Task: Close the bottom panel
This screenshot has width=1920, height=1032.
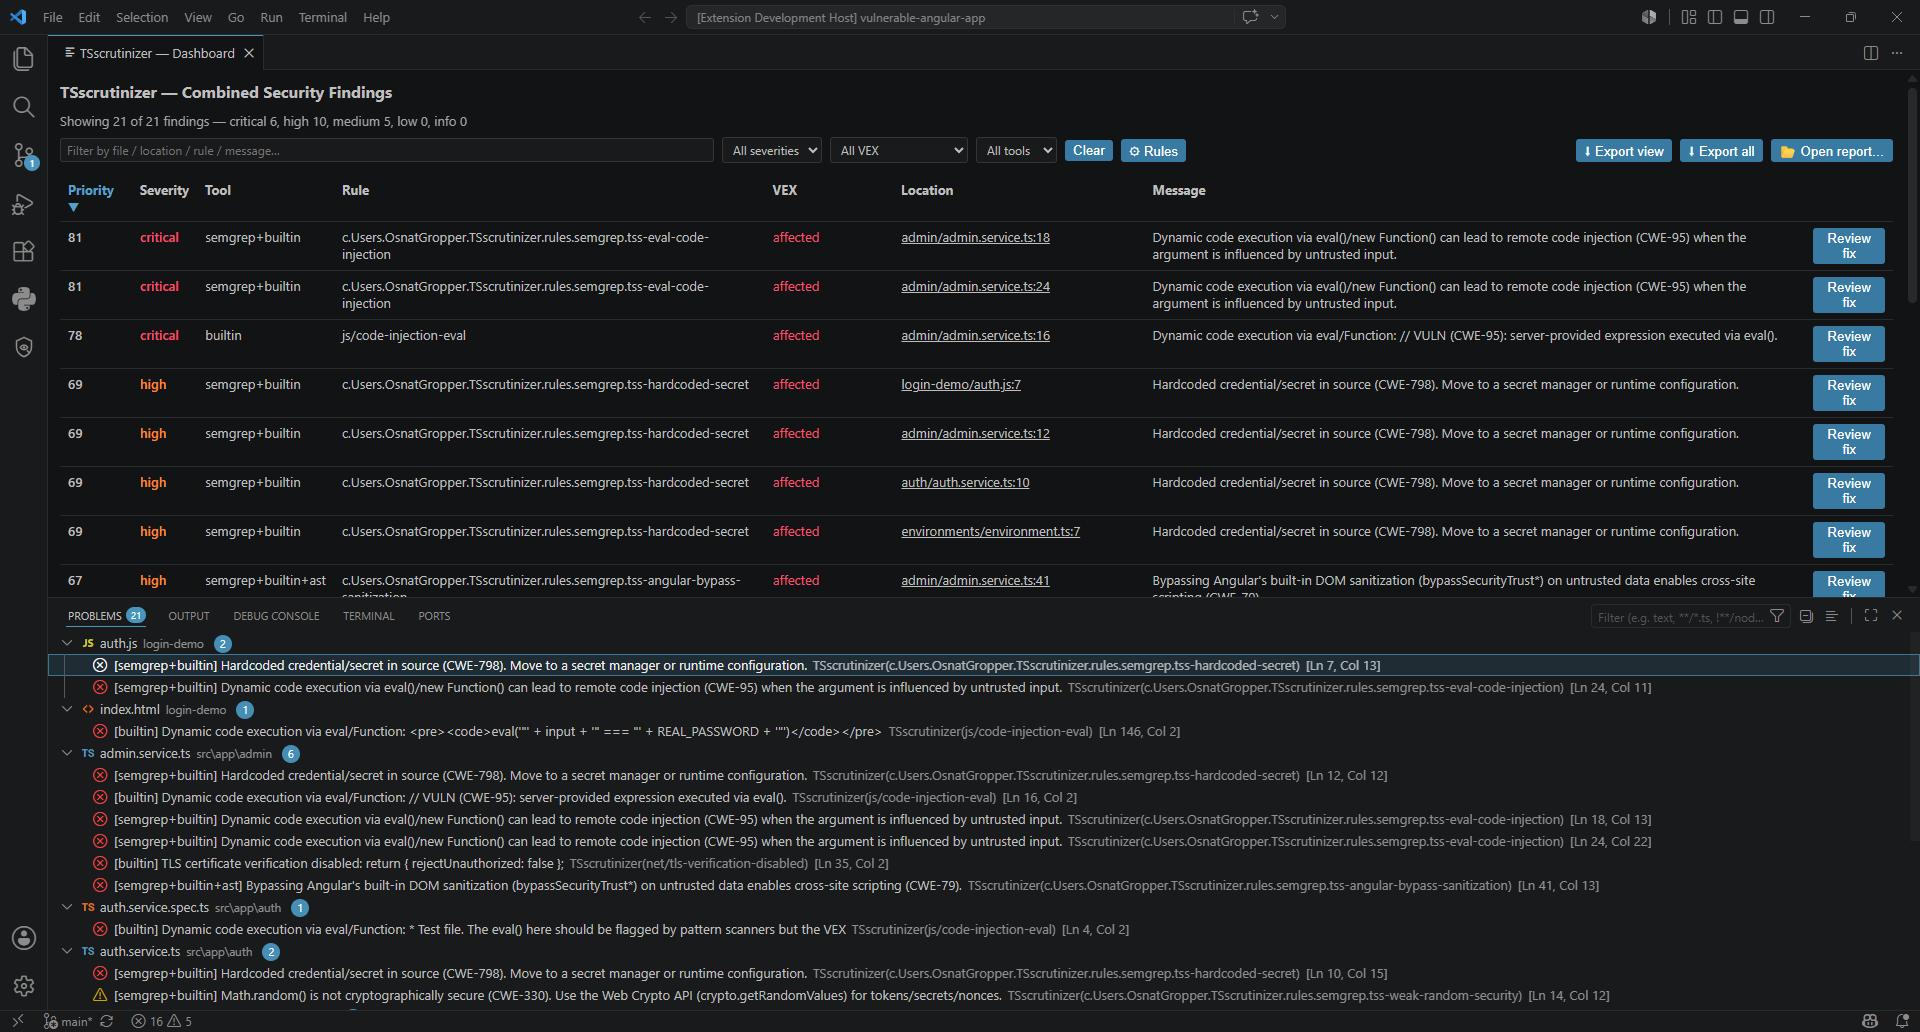Action: click(1897, 615)
